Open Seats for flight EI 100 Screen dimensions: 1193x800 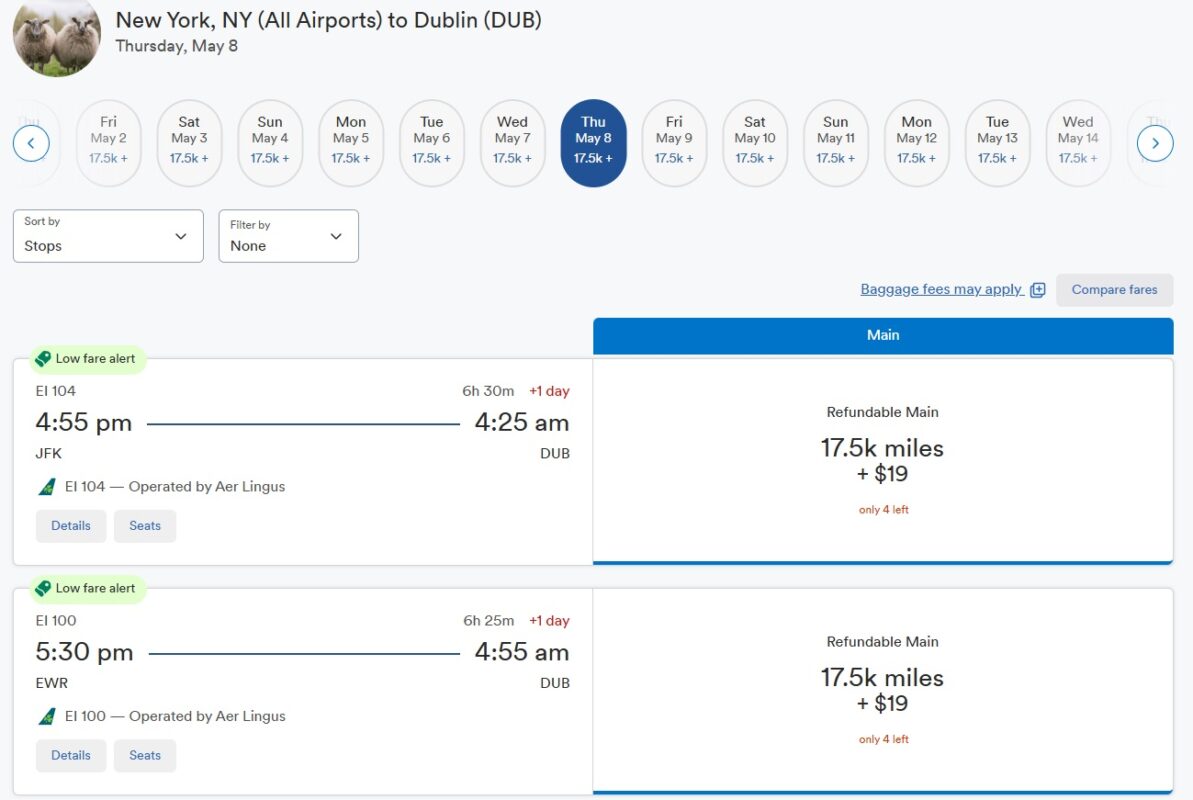click(144, 755)
